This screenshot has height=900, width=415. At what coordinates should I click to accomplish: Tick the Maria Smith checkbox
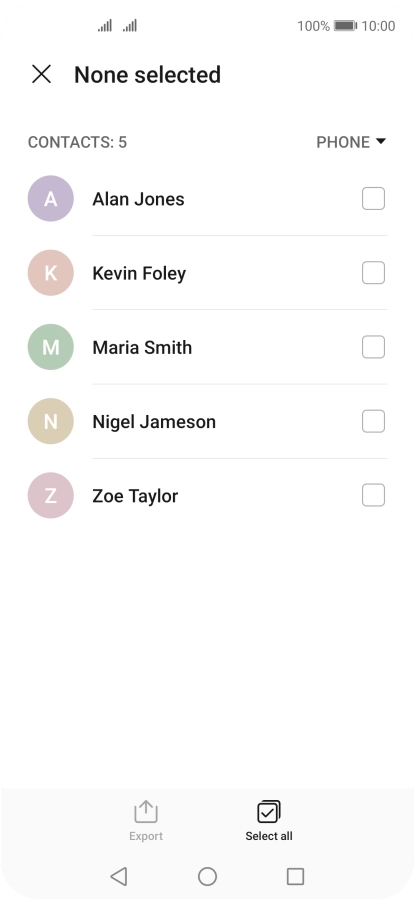tap(373, 347)
